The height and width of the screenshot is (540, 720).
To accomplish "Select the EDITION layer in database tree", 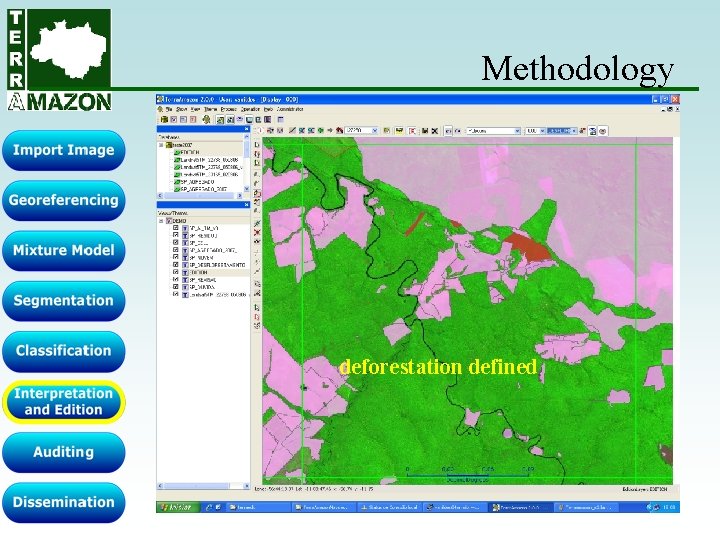I will [189, 152].
